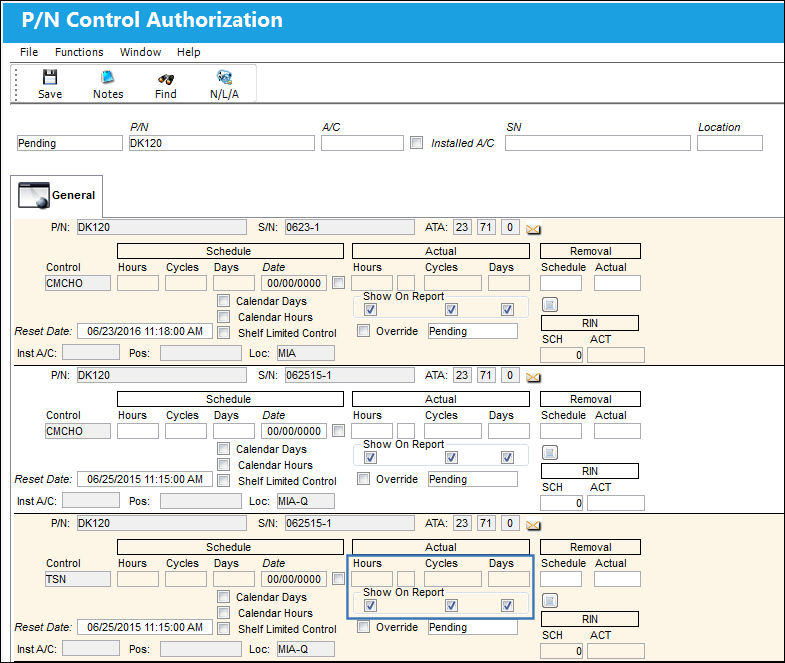The image size is (785, 663).
Task: Click envelope icon beside S/N 0623-1 ATA
Action: [x=533, y=229]
